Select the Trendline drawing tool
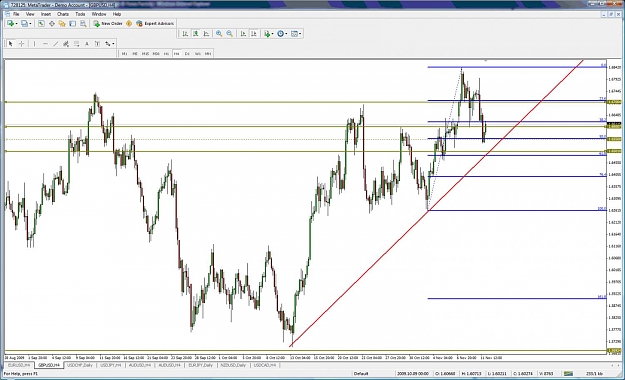This screenshot has height=380, width=625. (55, 44)
